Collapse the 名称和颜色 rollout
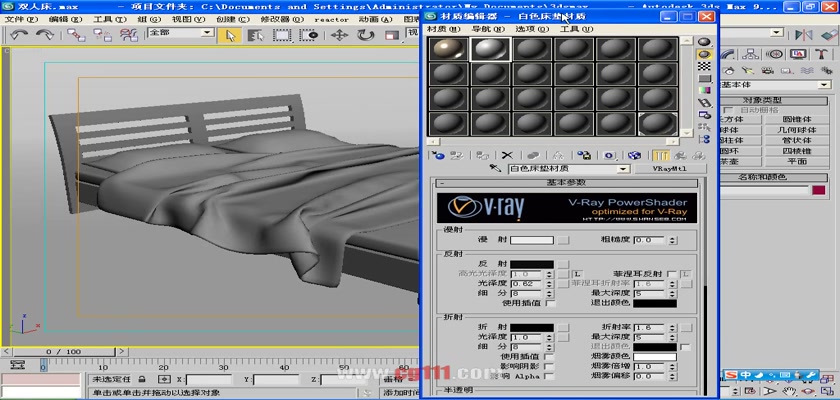This screenshot has height=400, width=840. pos(775,177)
